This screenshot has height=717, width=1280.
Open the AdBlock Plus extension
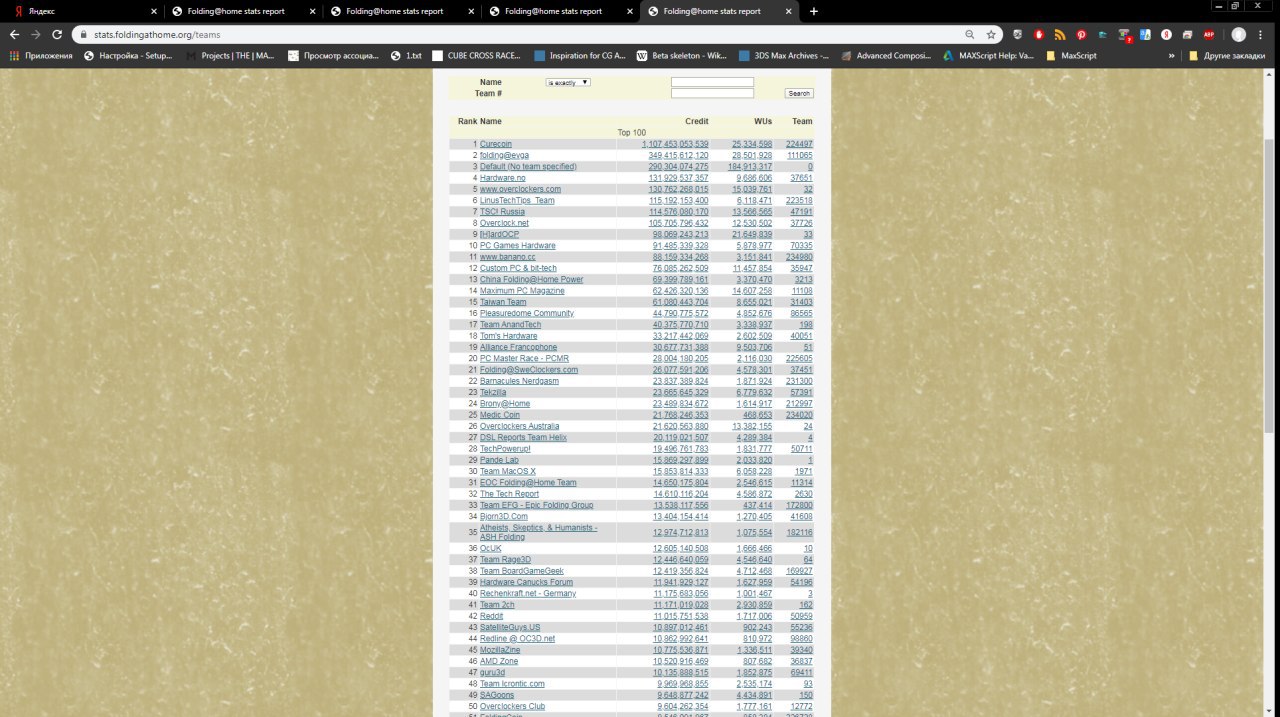[1208, 34]
